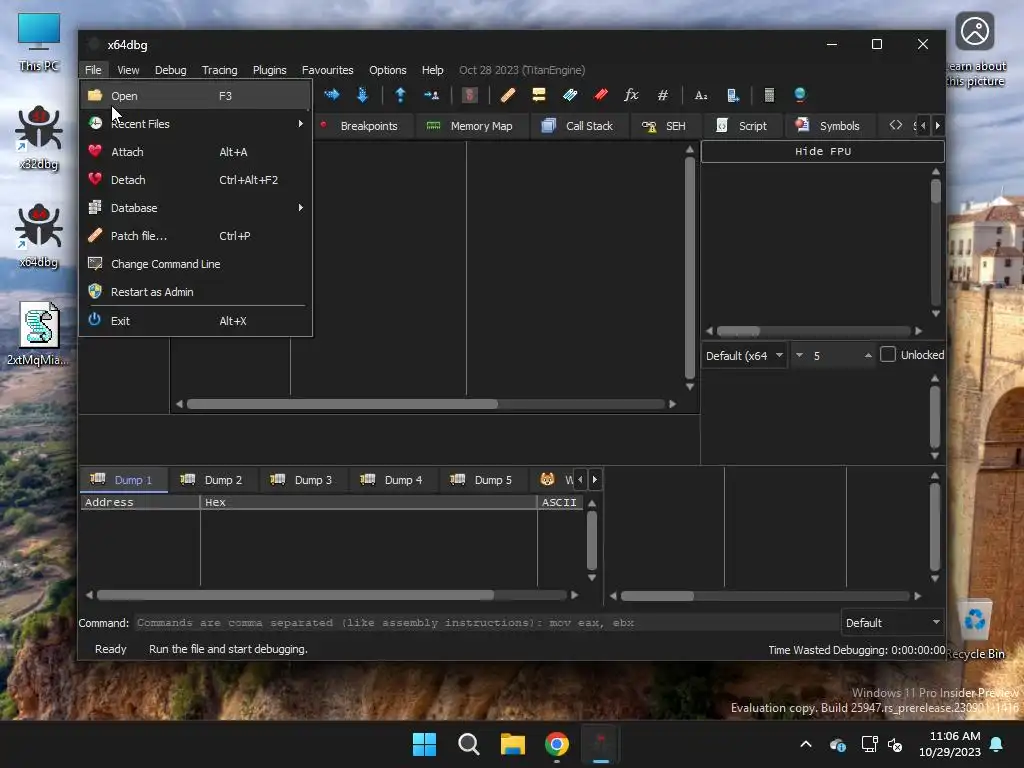Open the Patches bandage icon in toolbar
Screen dimensions: 1024x768
coord(508,95)
